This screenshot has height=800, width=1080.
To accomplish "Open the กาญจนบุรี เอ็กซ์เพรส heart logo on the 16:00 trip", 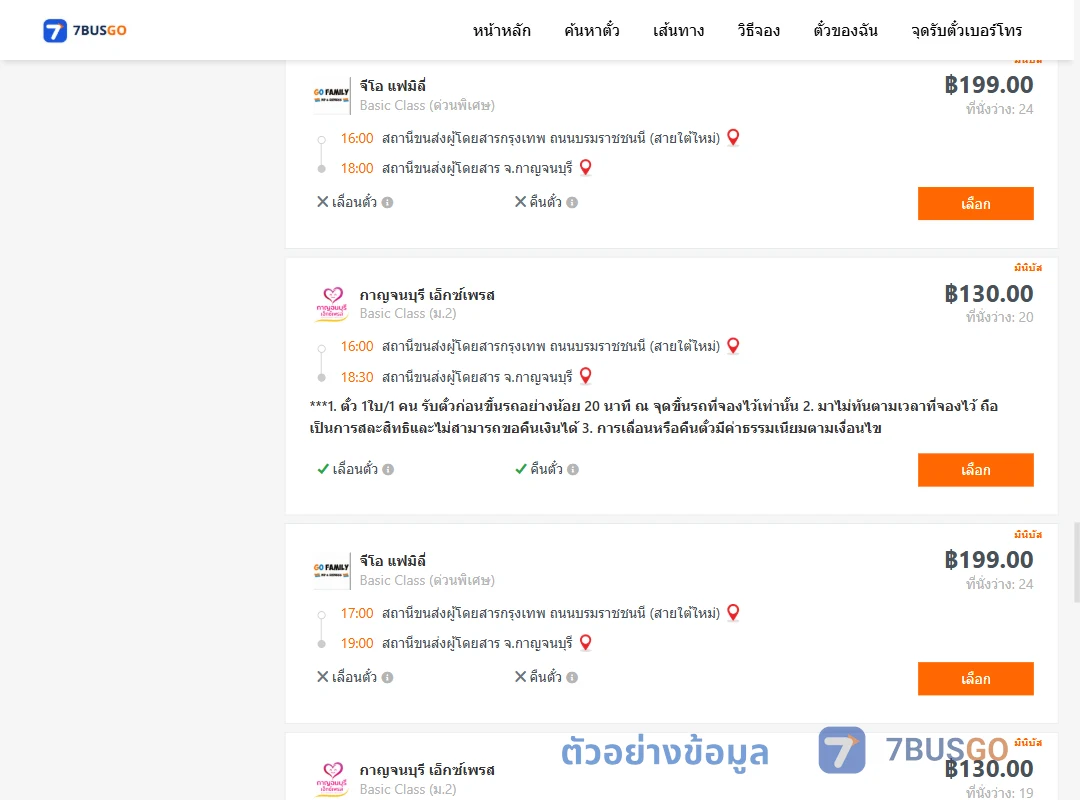I will (x=332, y=304).
